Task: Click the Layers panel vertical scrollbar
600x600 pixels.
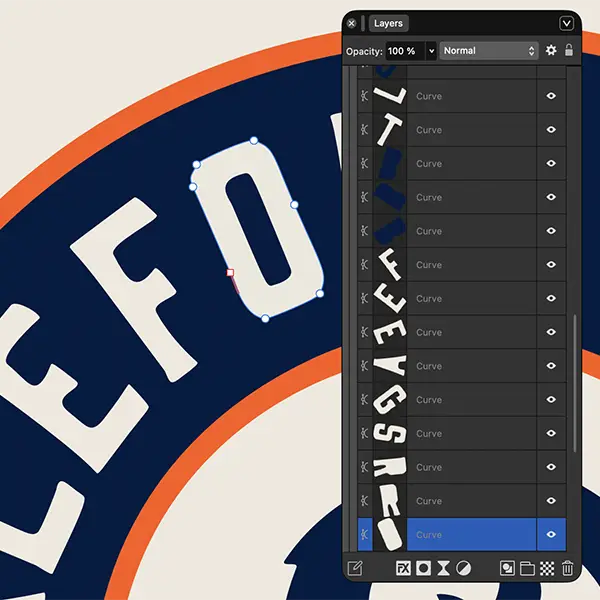Action: [x=575, y=383]
